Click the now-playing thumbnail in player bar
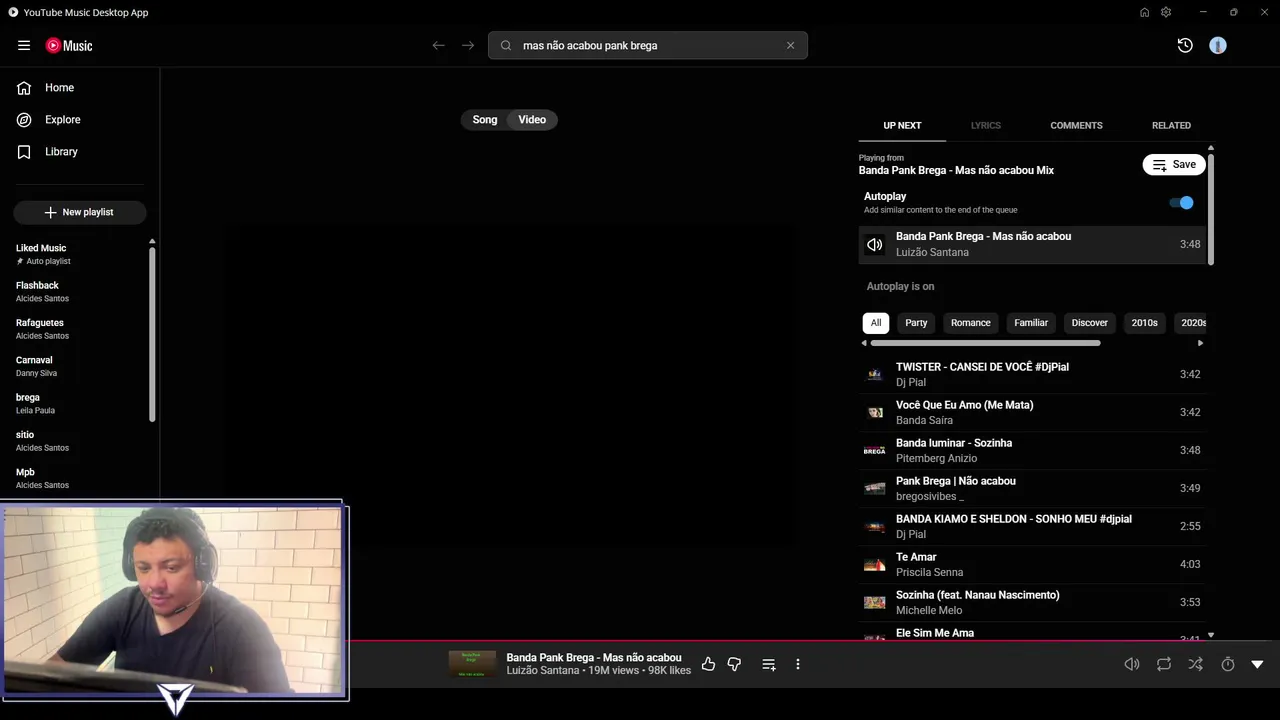The width and height of the screenshot is (1280, 720). pyautogui.click(x=472, y=665)
